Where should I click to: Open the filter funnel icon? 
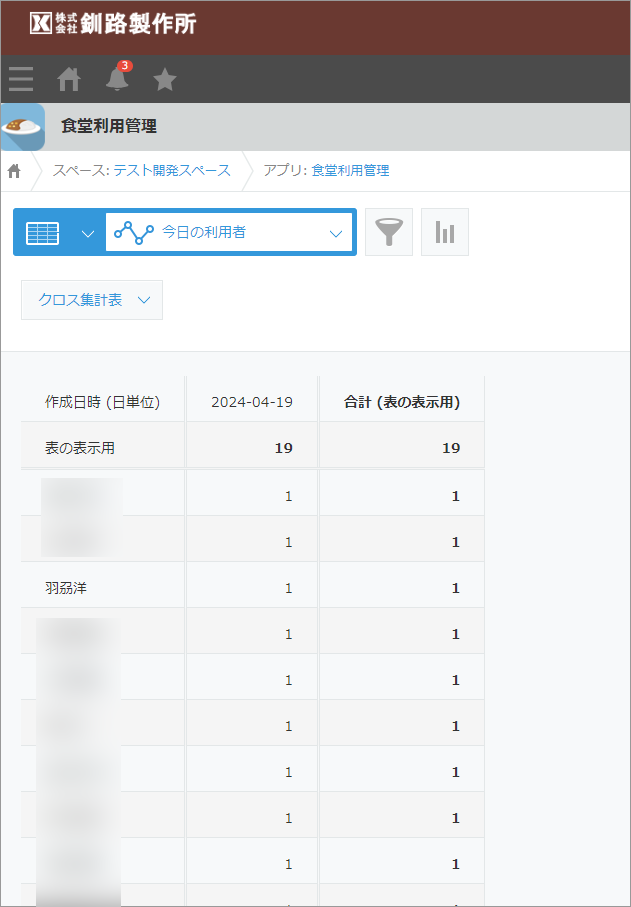coord(388,233)
